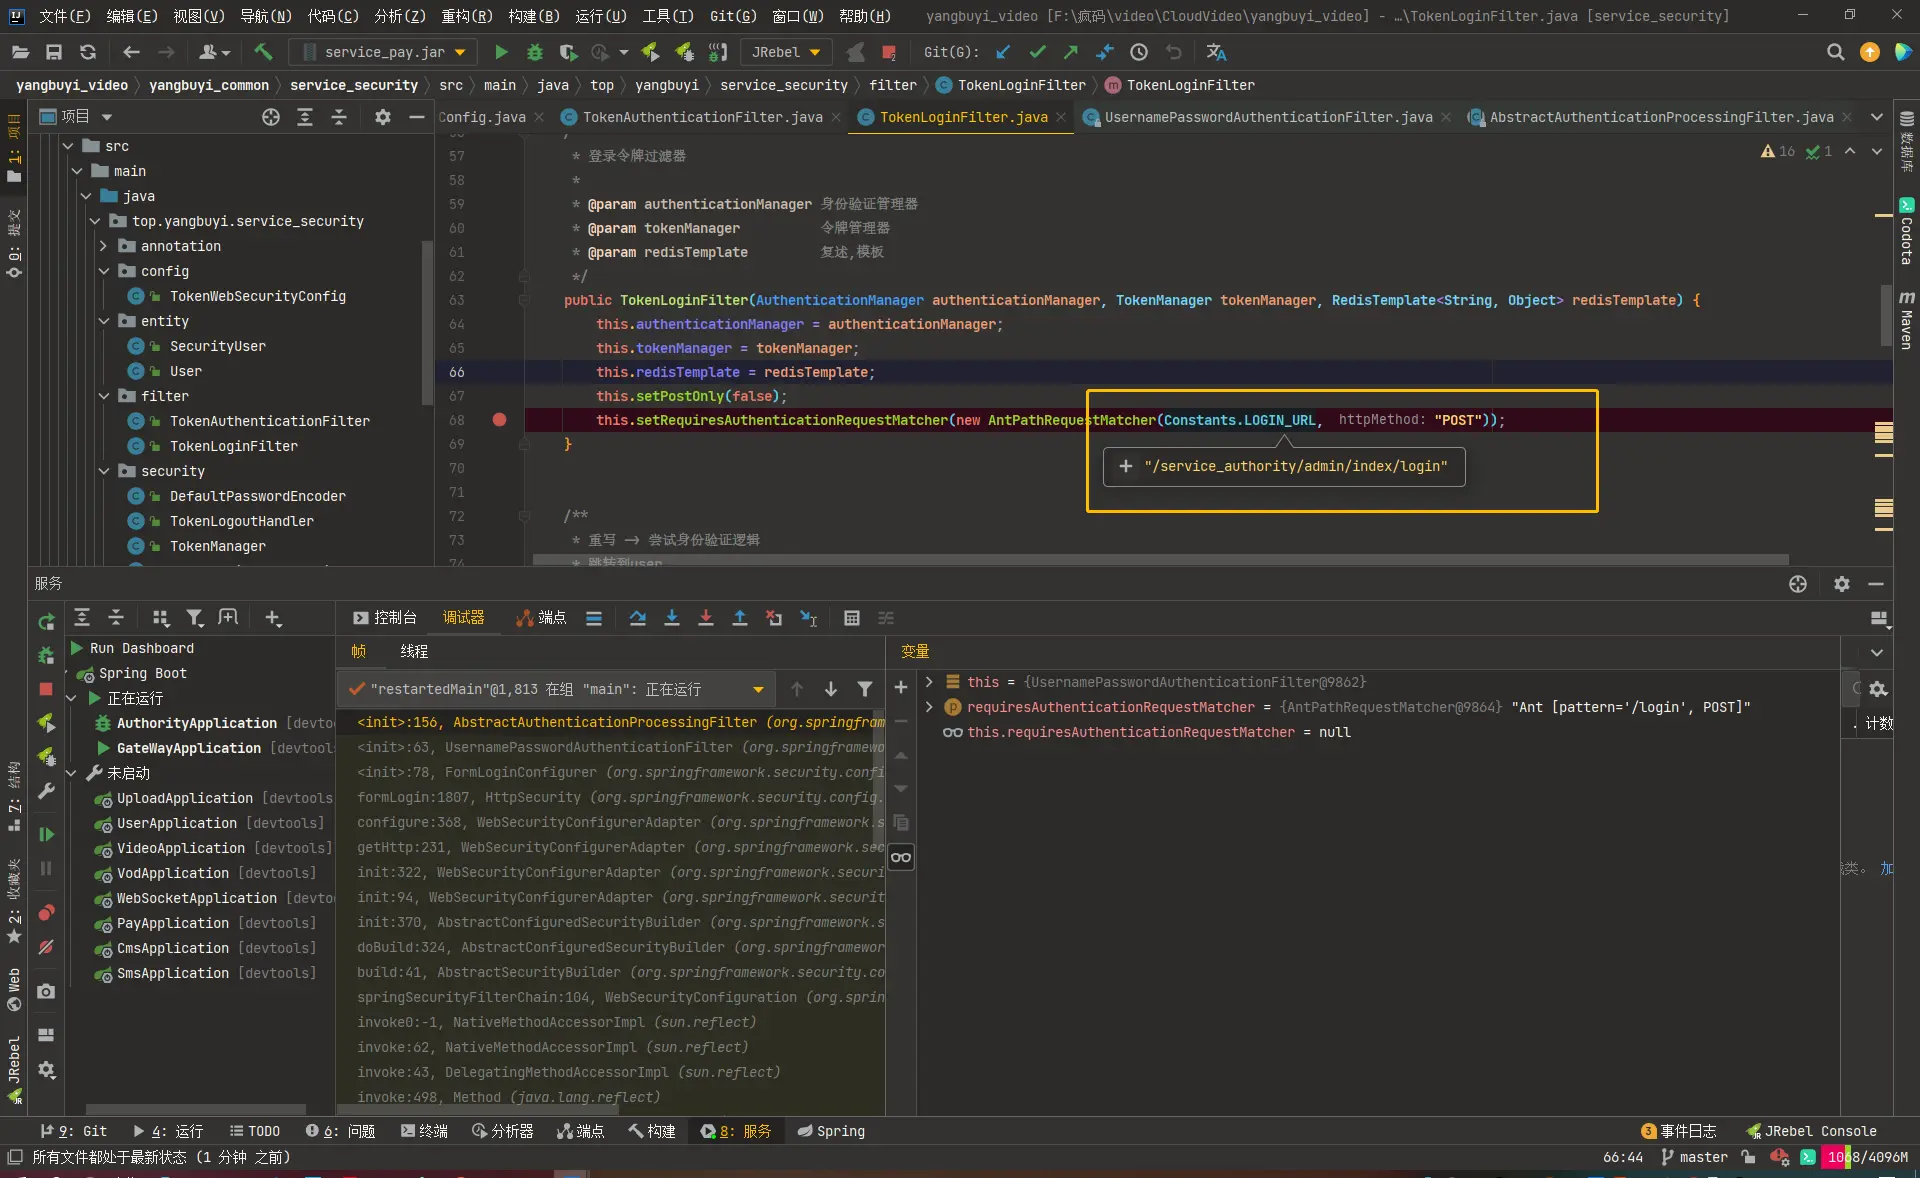The width and height of the screenshot is (1920, 1178).
Task: Switch to 线程 threads tab
Action: click(414, 652)
